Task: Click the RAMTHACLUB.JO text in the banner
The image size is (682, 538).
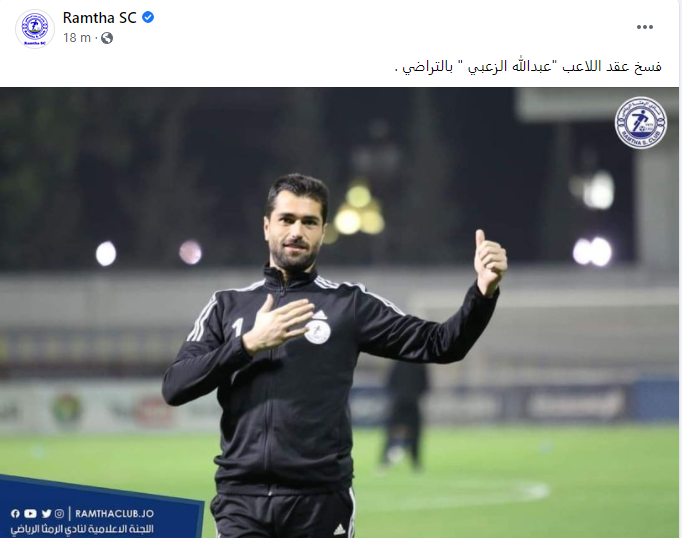Action: click(x=114, y=514)
